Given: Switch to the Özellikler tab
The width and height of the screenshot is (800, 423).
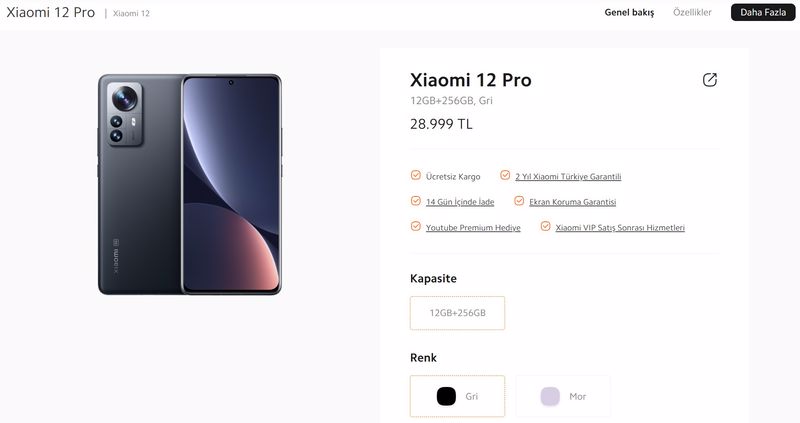Looking at the screenshot, I should click(x=692, y=12).
